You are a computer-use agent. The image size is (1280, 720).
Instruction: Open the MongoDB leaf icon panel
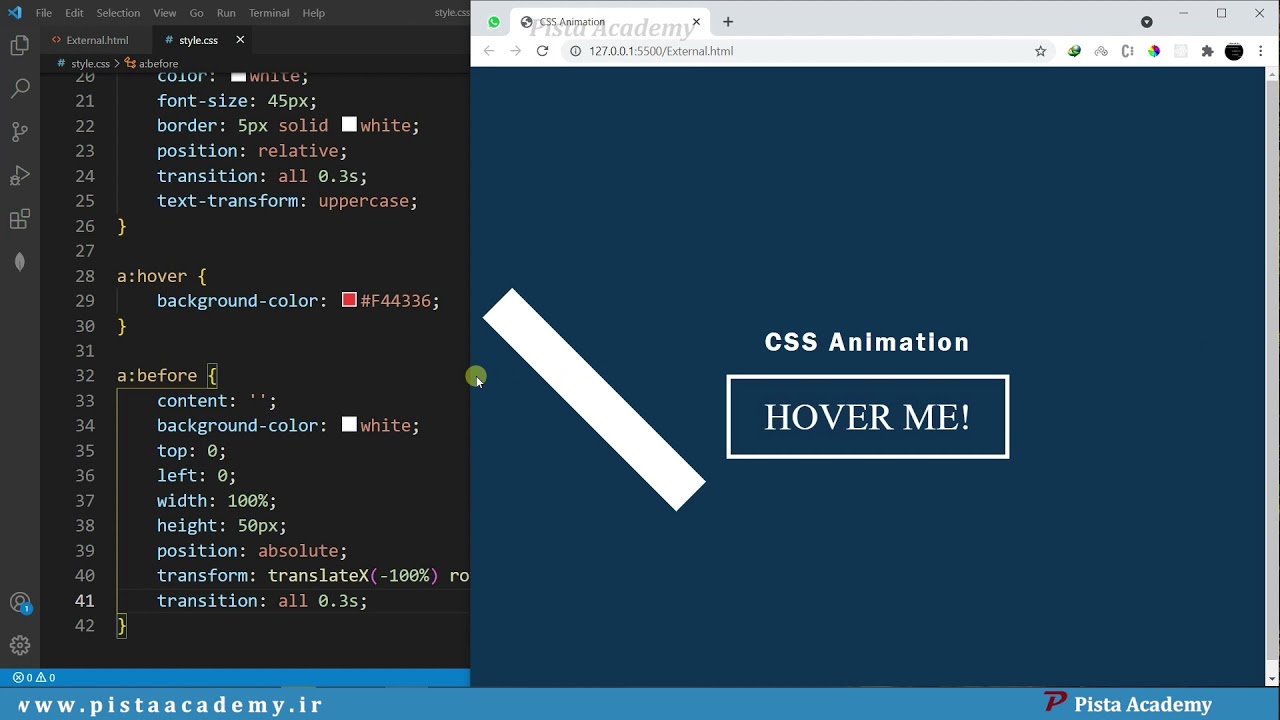(x=19, y=262)
